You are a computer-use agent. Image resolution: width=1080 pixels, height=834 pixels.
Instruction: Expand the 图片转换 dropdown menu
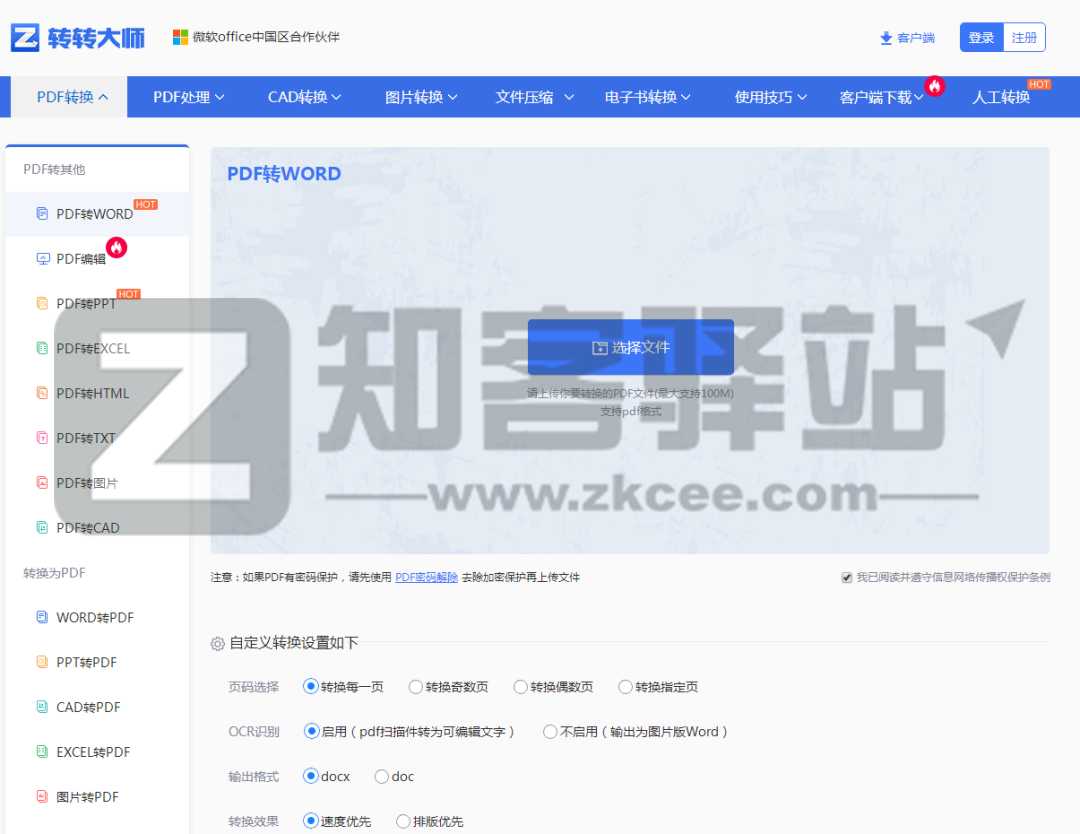pyautogui.click(x=421, y=97)
